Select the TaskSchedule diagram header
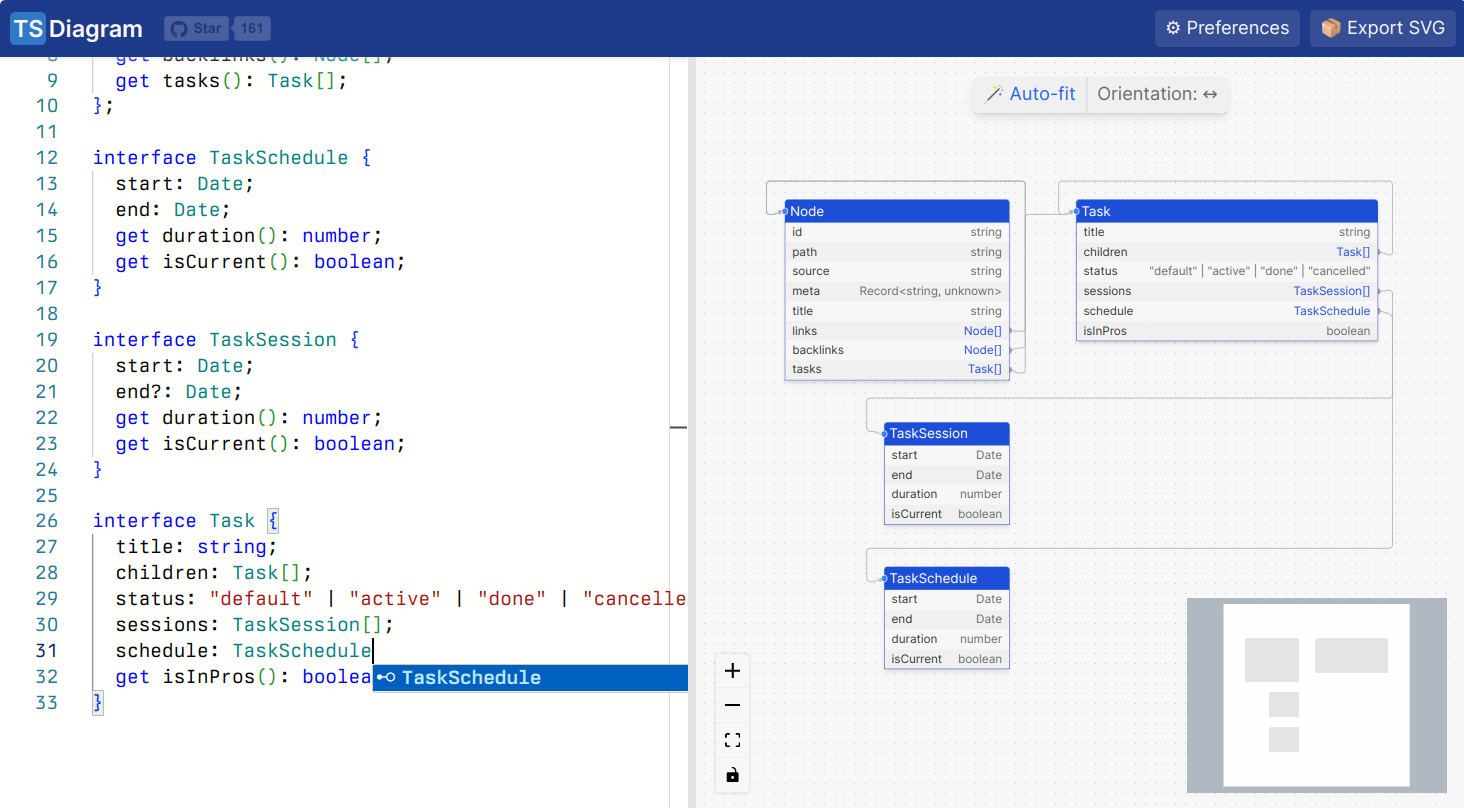This screenshot has height=808, width=1464. coord(947,578)
